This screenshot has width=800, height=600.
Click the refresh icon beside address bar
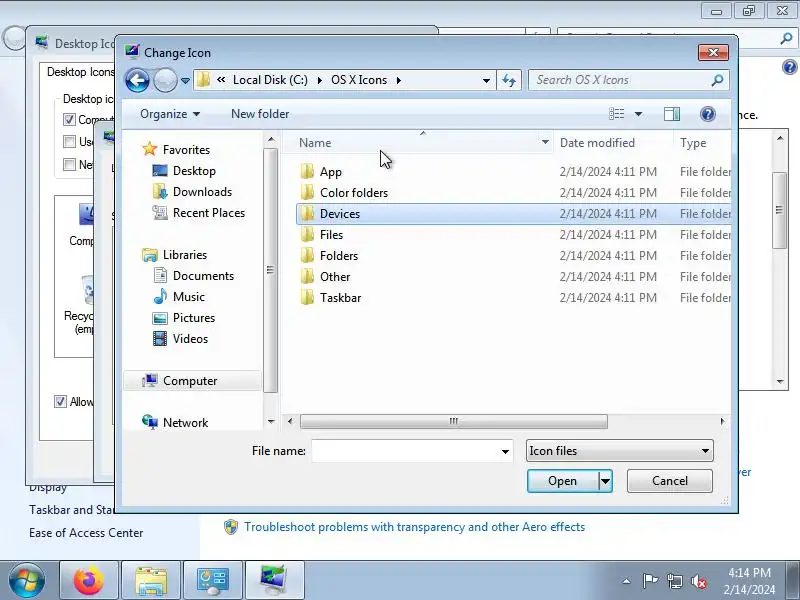509,80
